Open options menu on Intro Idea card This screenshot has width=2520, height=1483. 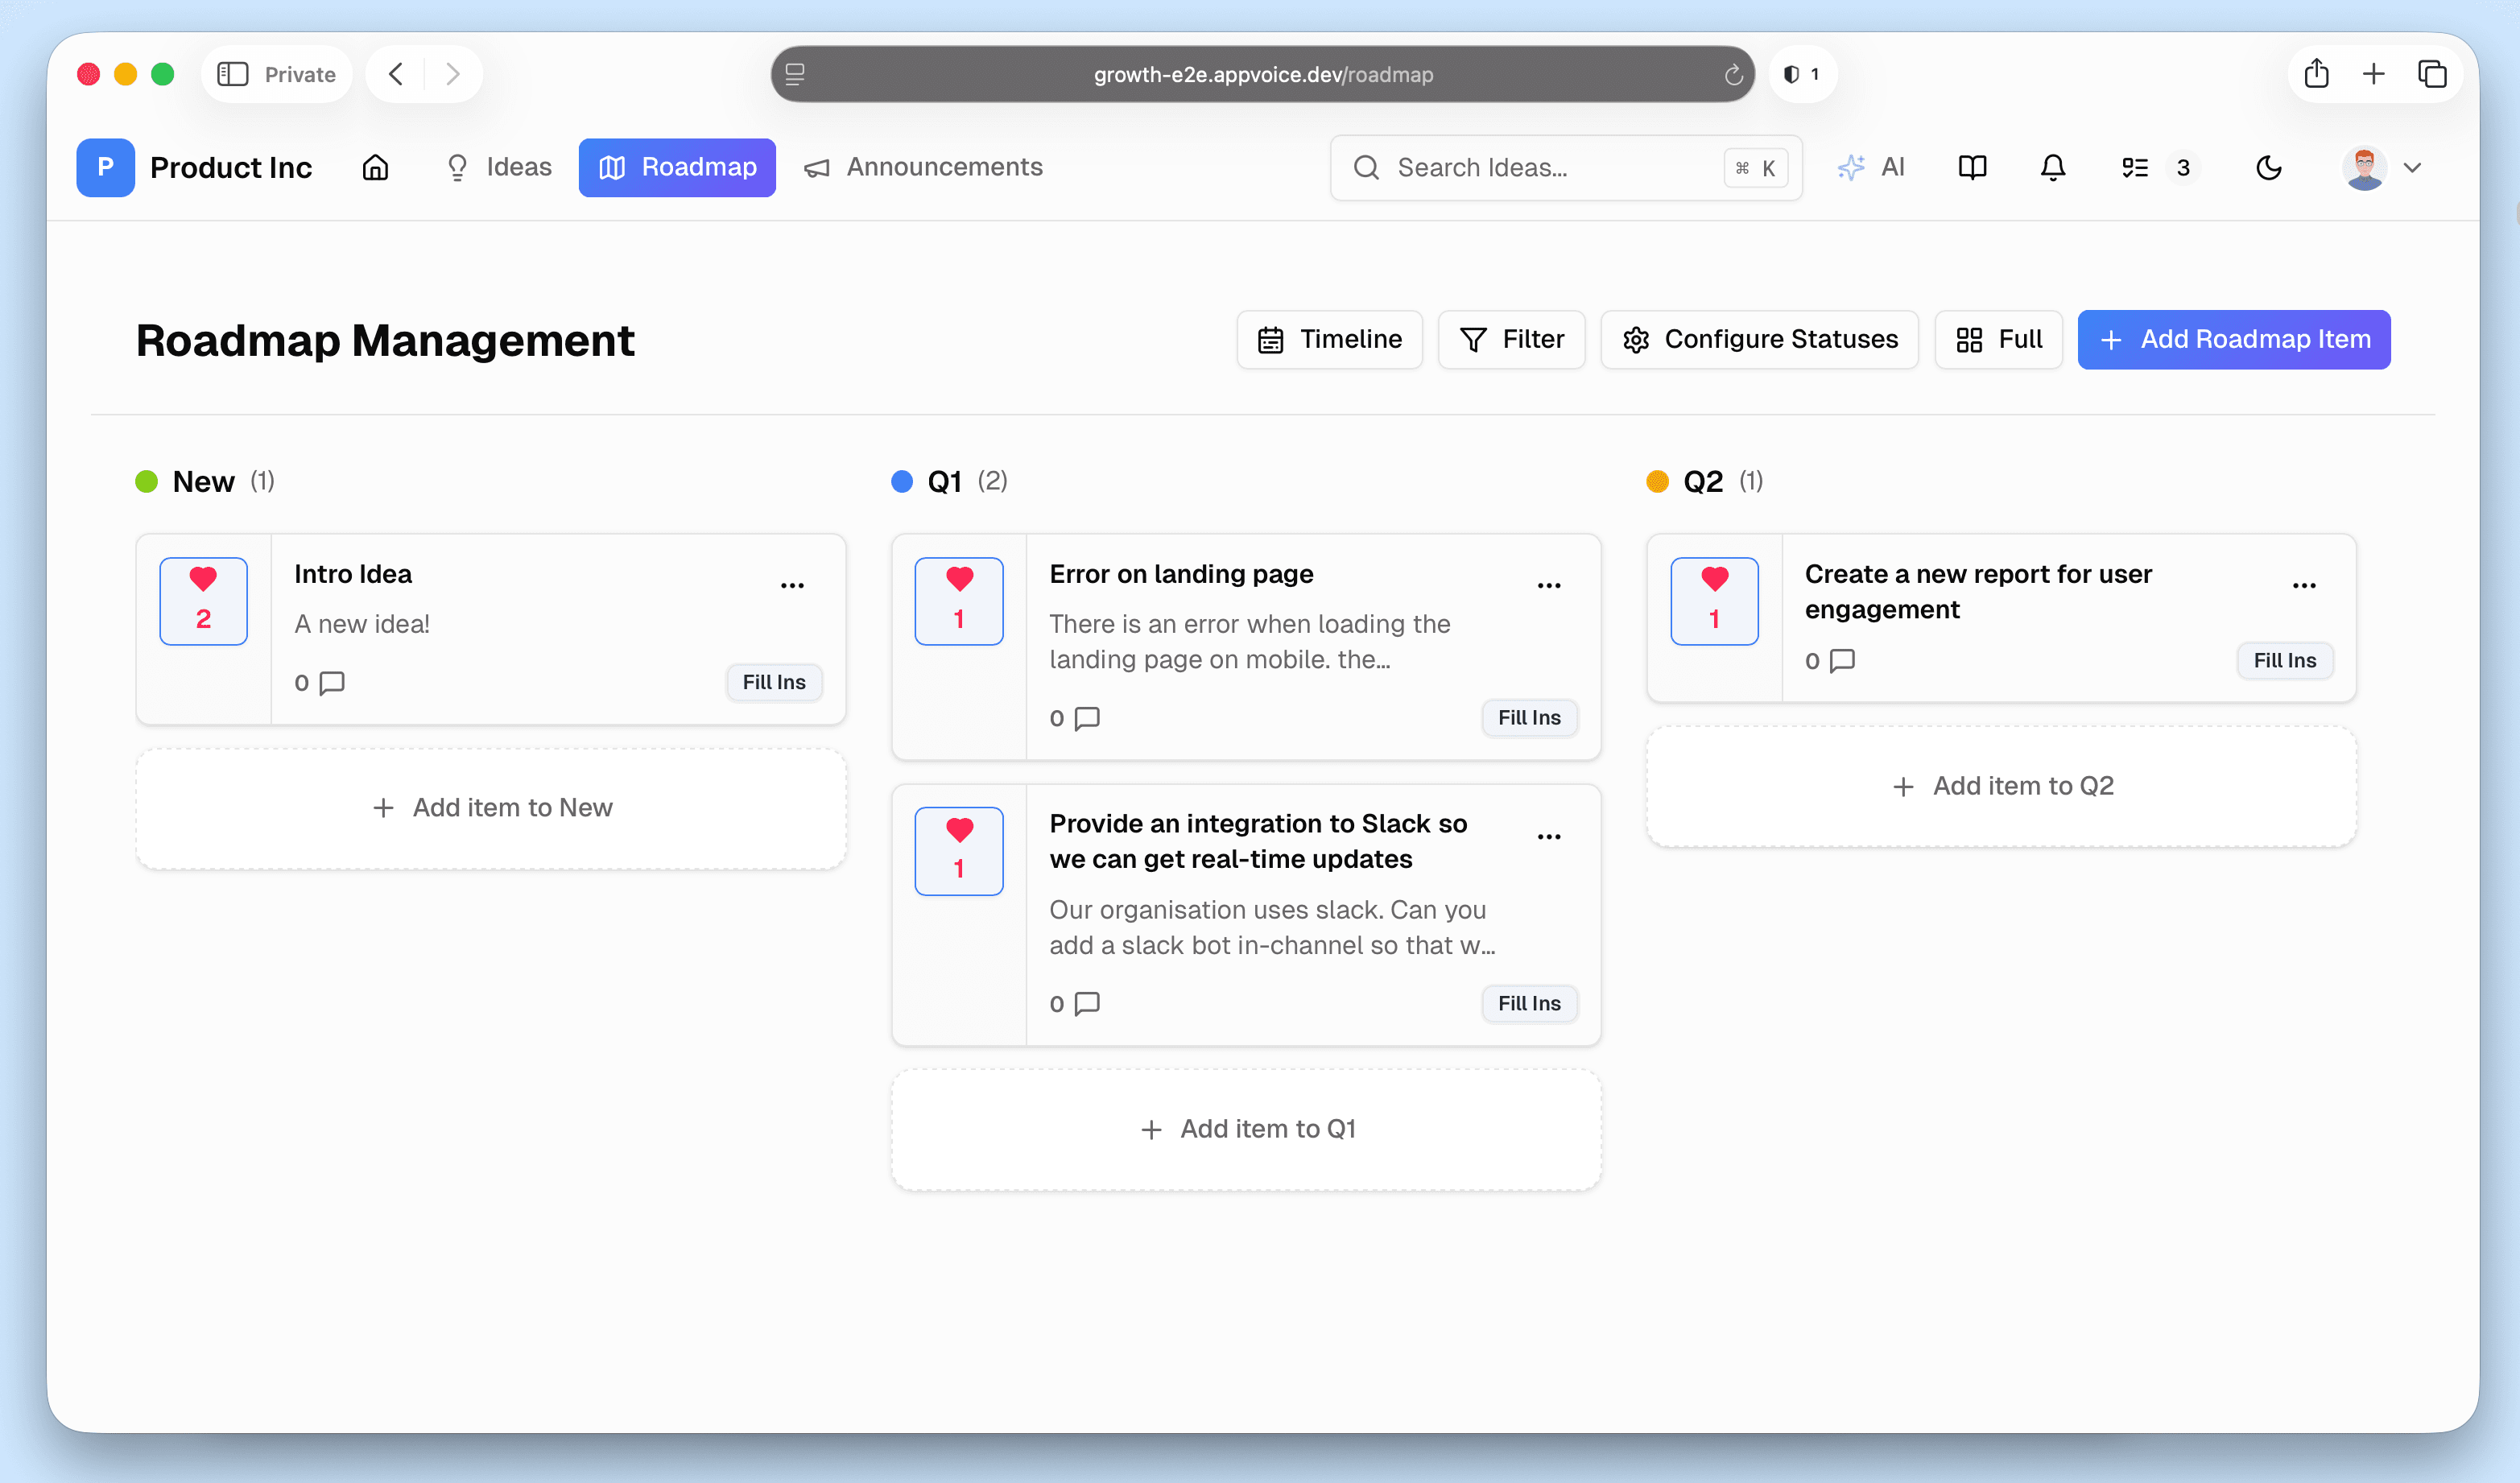coord(791,585)
